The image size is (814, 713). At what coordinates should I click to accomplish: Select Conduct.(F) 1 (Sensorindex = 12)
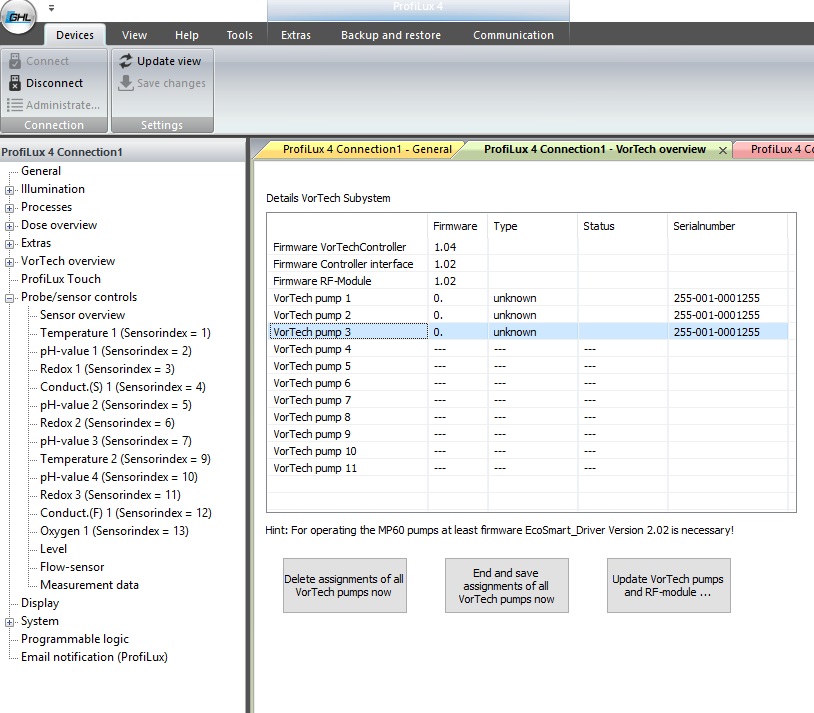[126, 513]
